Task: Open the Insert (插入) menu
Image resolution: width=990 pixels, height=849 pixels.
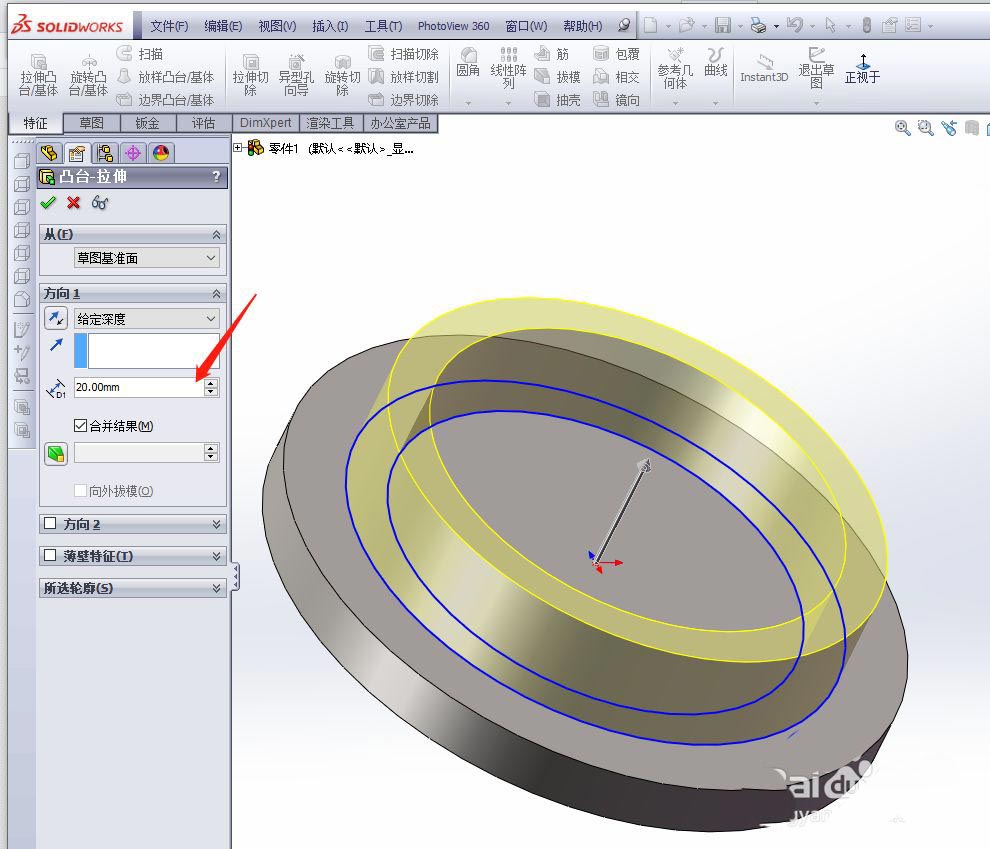Action: pyautogui.click(x=330, y=25)
